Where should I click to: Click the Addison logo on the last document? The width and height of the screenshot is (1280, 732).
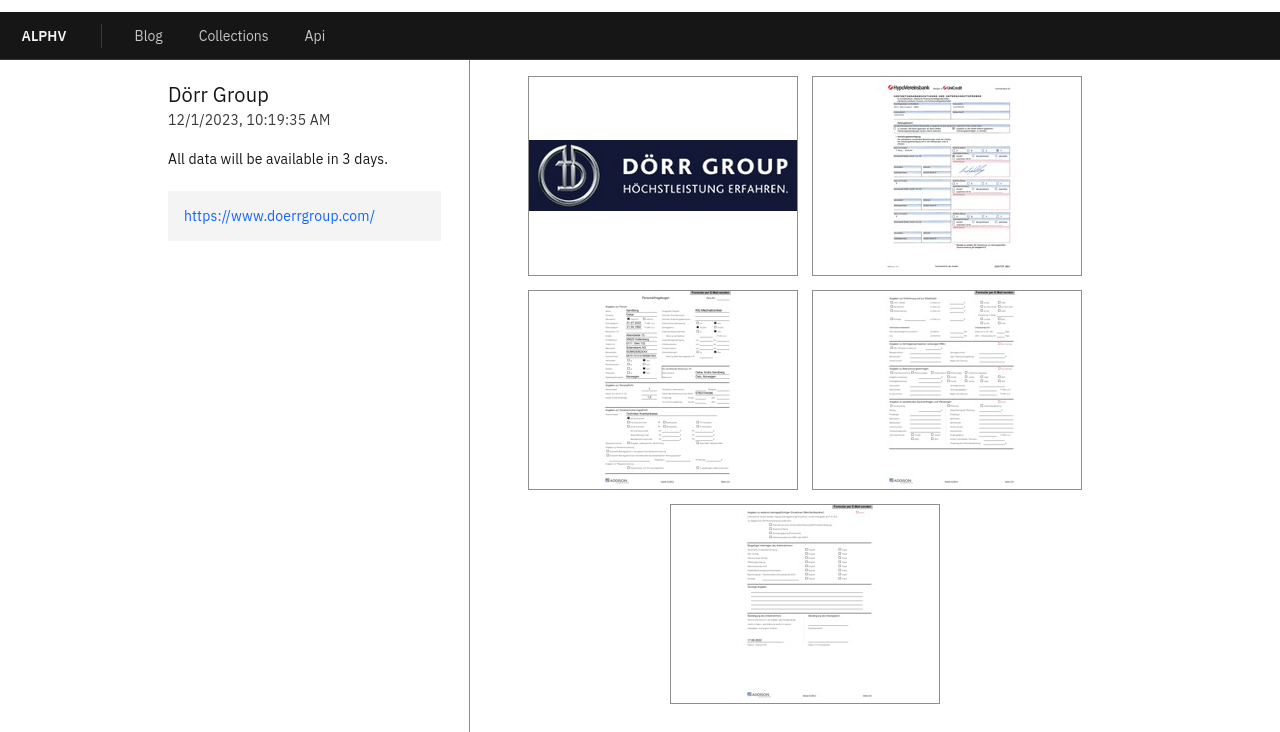pyautogui.click(x=759, y=694)
